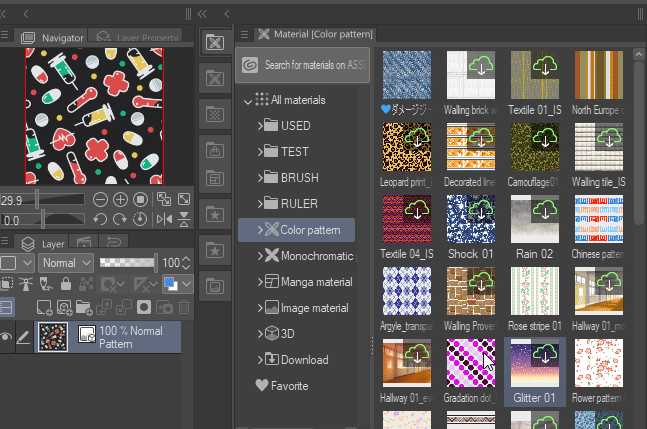Select the Color pattern category
Image resolution: width=647 pixels, height=429 pixels.
[x=296, y=230]
